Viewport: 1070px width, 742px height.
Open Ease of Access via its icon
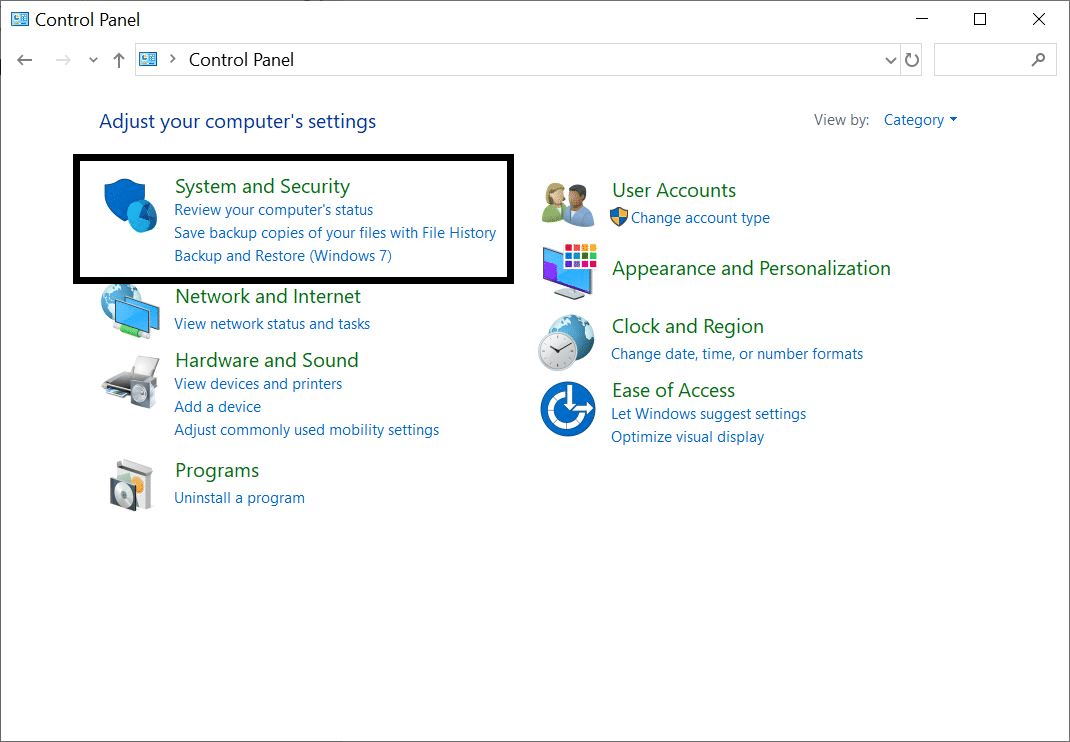point(567,409)
